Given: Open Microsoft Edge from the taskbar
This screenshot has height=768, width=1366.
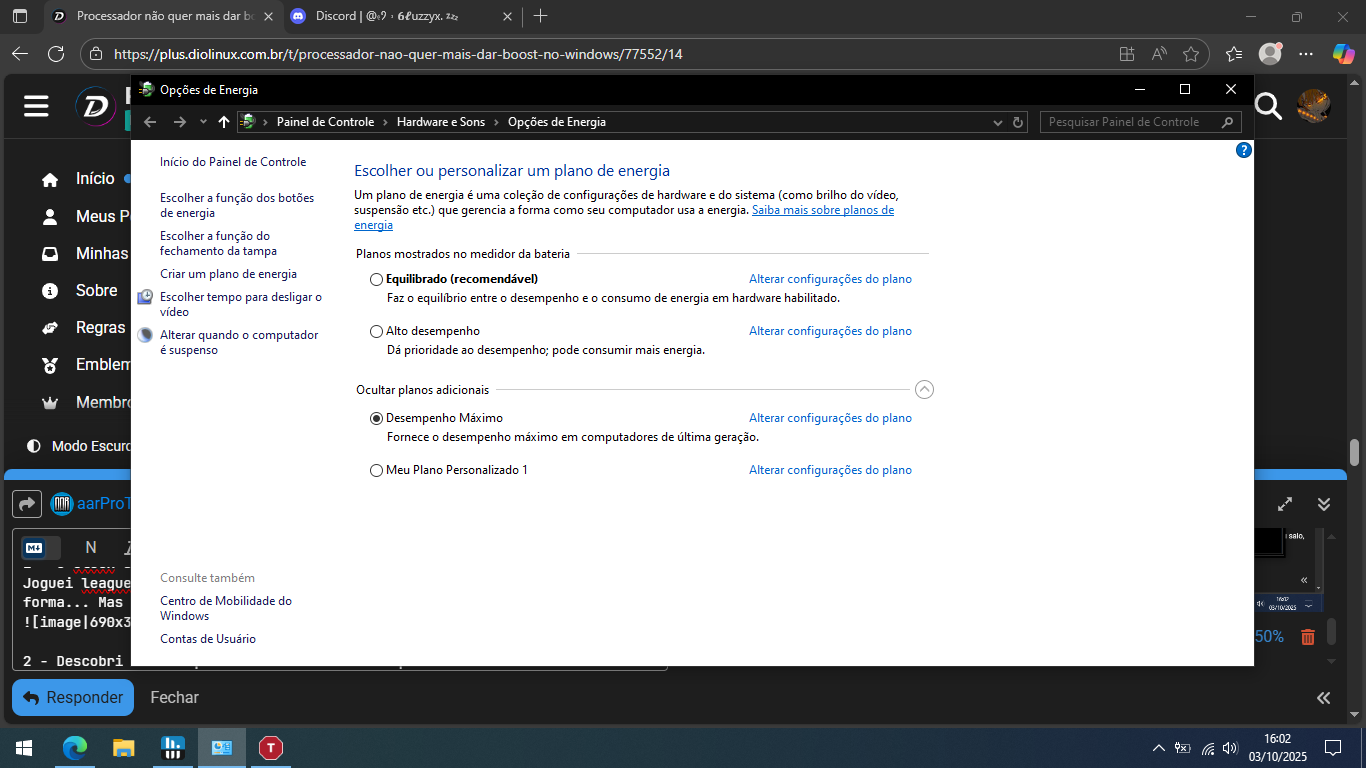Looking at the screenshot, I should (75, 747).
